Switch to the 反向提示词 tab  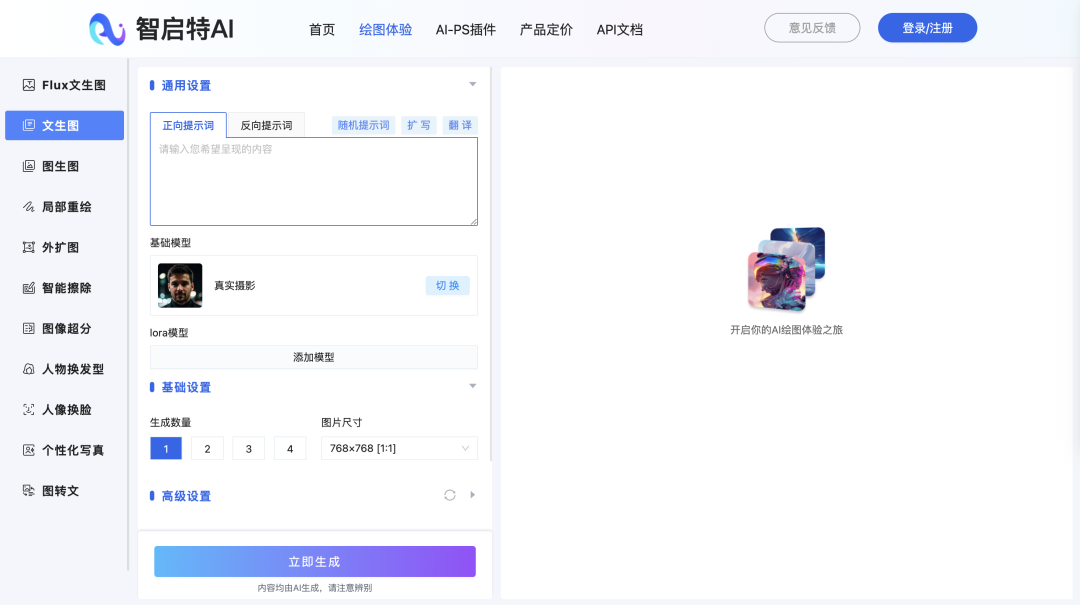266,126
